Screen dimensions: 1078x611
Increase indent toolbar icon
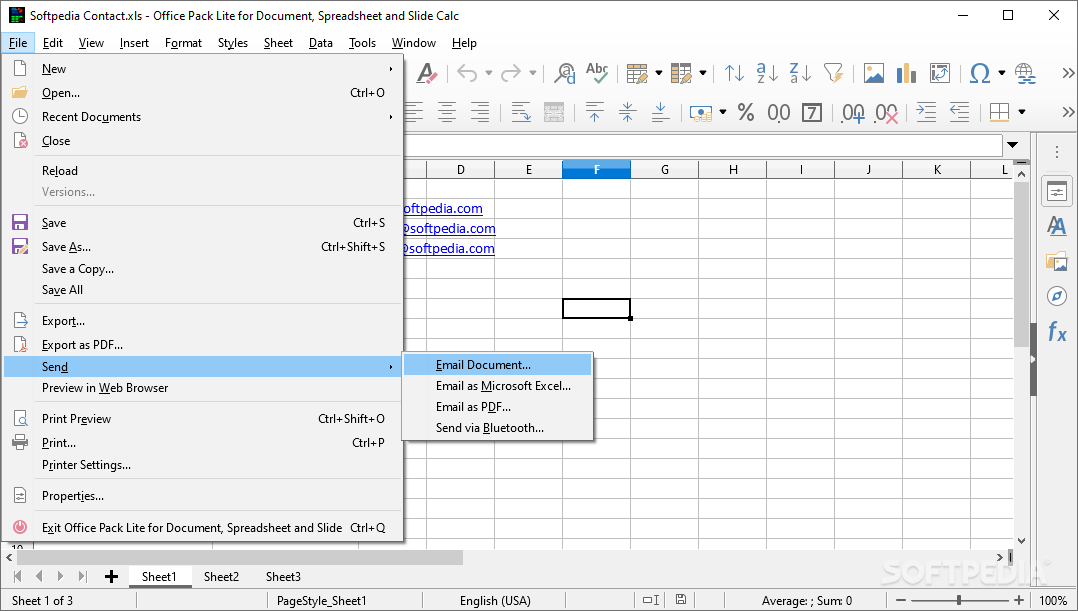point(926,112)
